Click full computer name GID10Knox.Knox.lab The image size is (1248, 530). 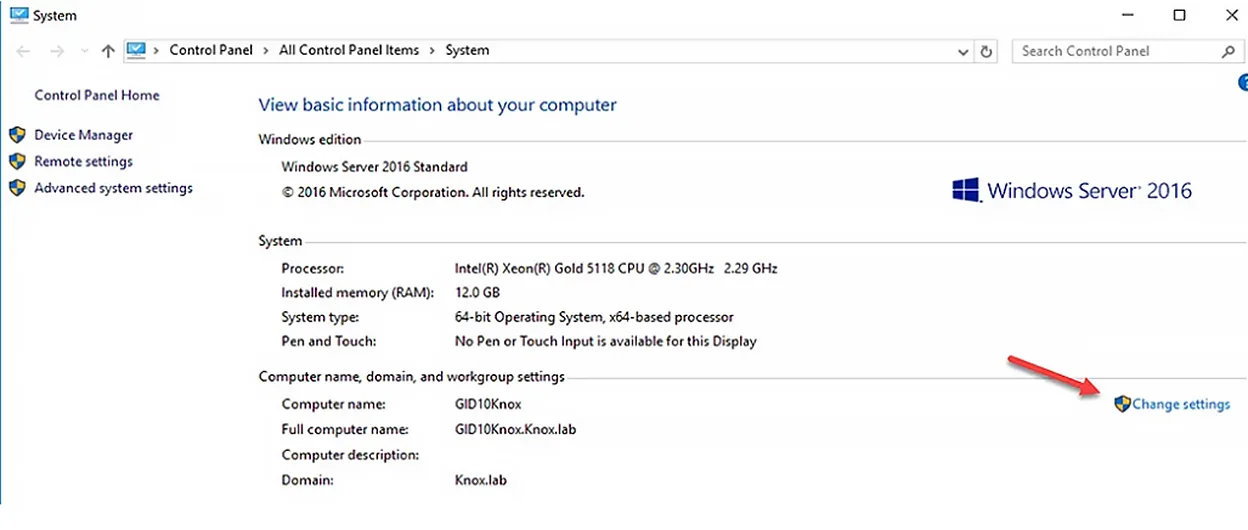pos(515,429)
